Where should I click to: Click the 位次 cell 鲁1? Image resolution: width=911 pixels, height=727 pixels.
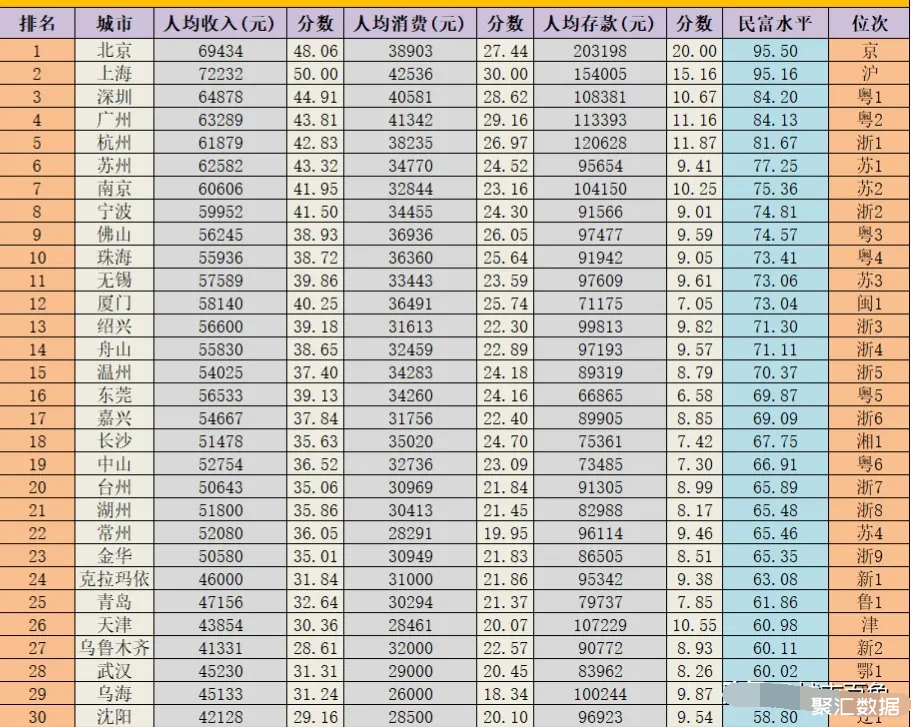(870, 602)
